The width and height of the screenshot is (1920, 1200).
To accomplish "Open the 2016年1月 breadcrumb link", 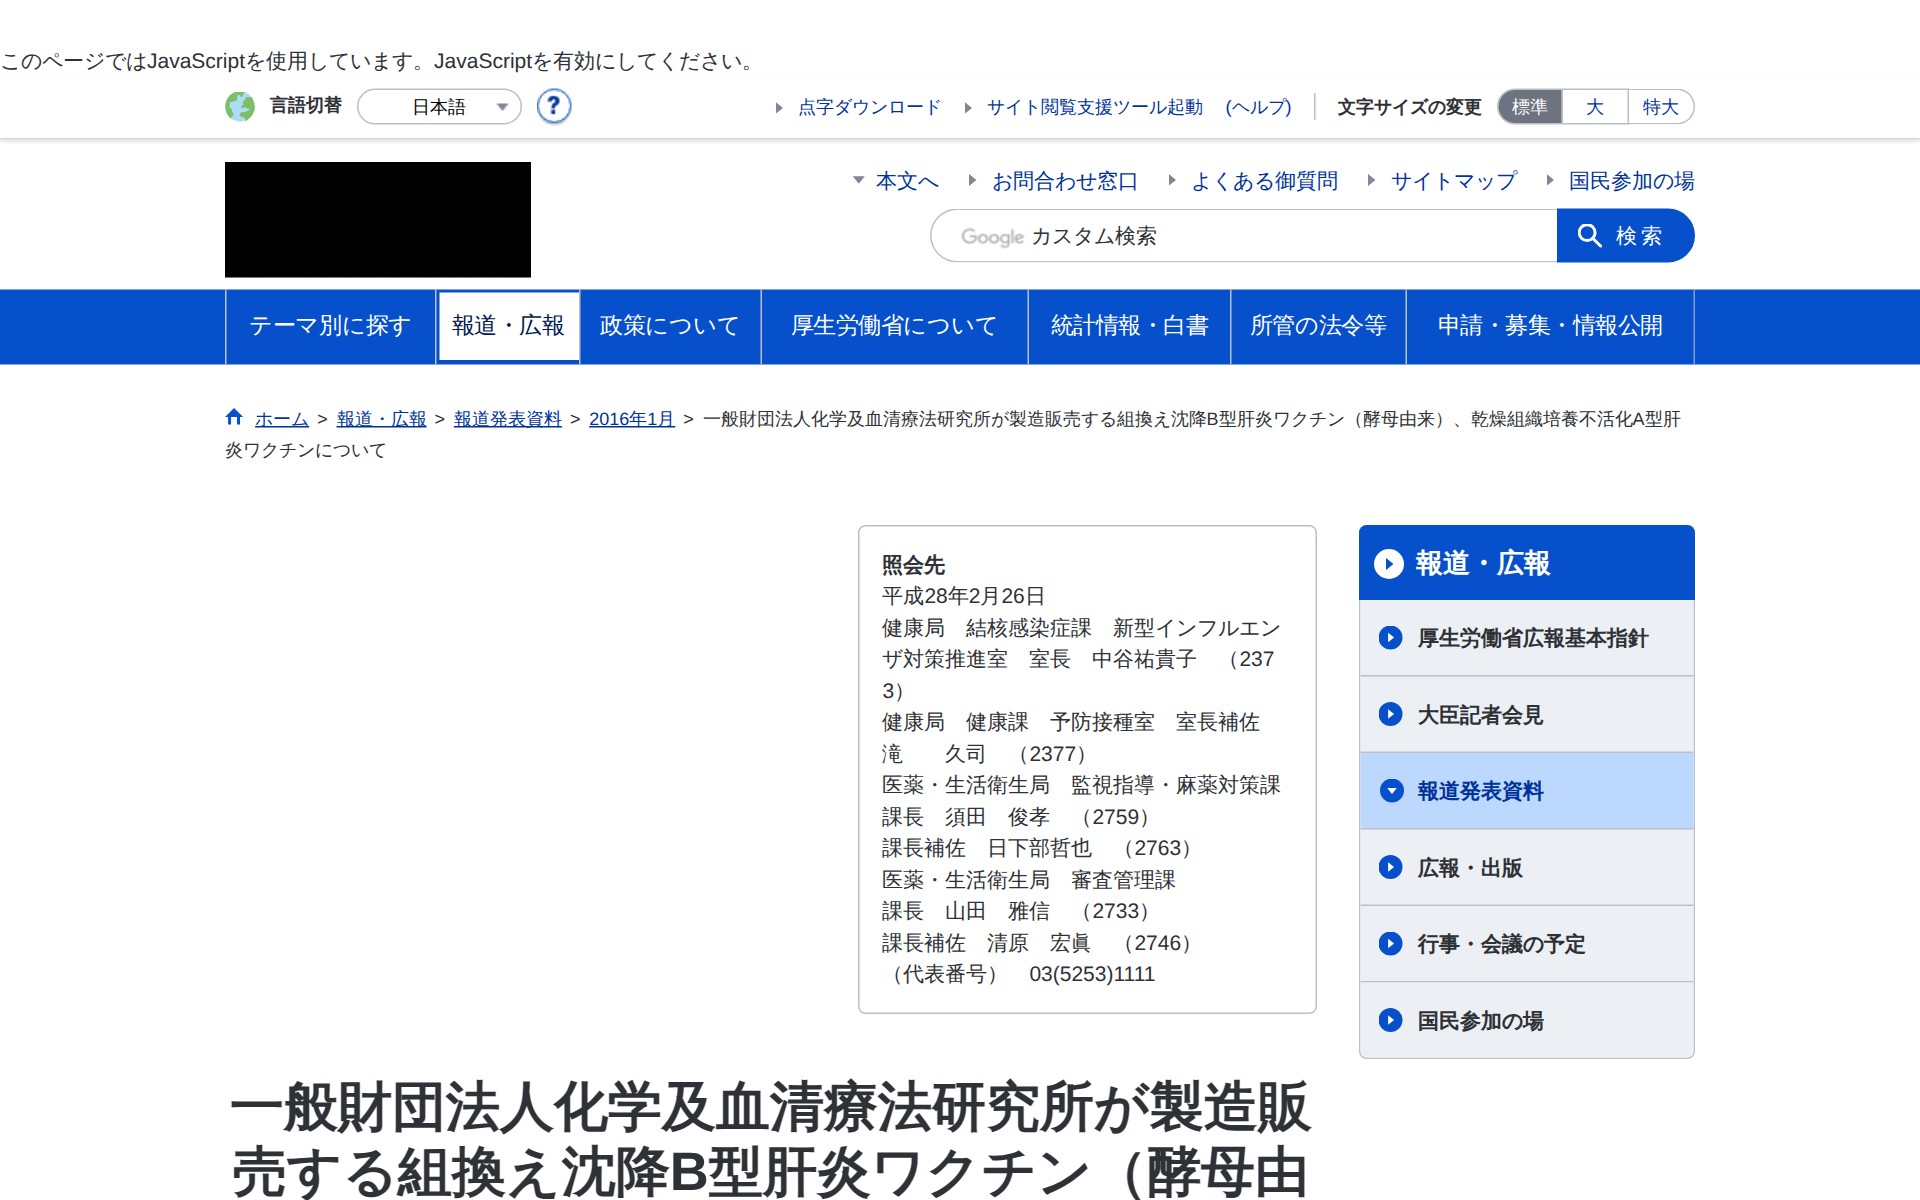I will 631,419.
